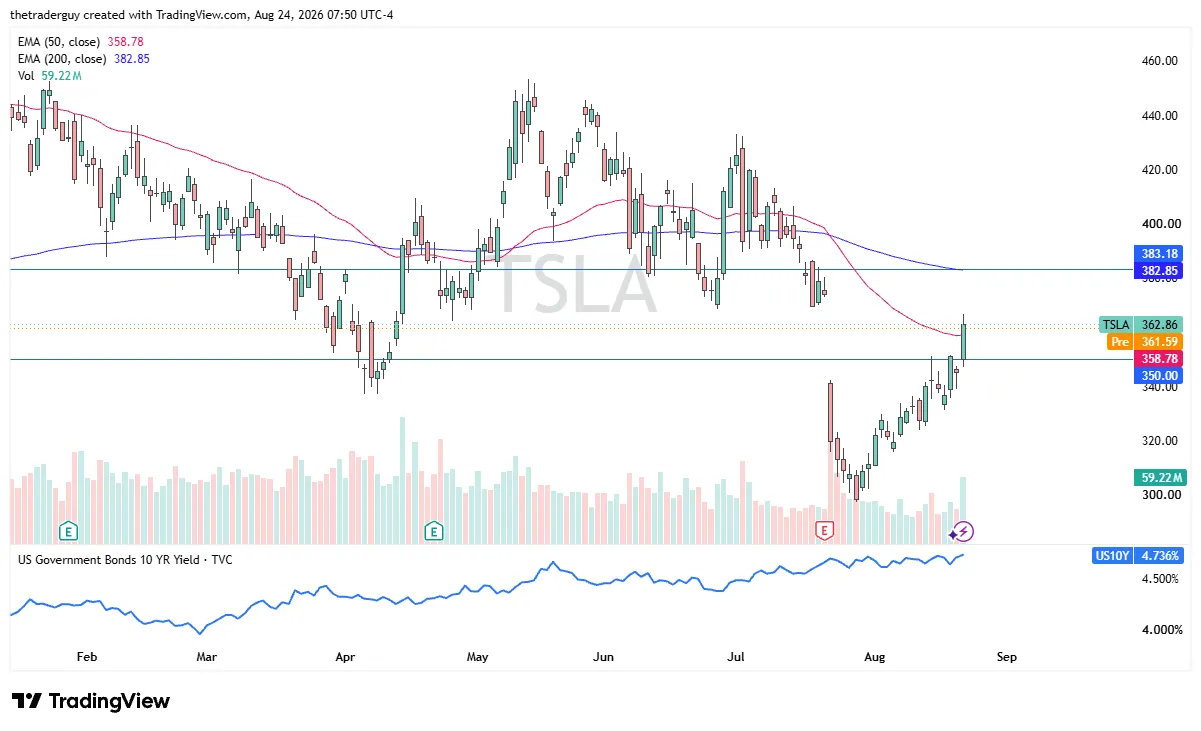Click the 300.00 price axis tick
Viewport: 1201px width, 731px height.
[1161, 495]
